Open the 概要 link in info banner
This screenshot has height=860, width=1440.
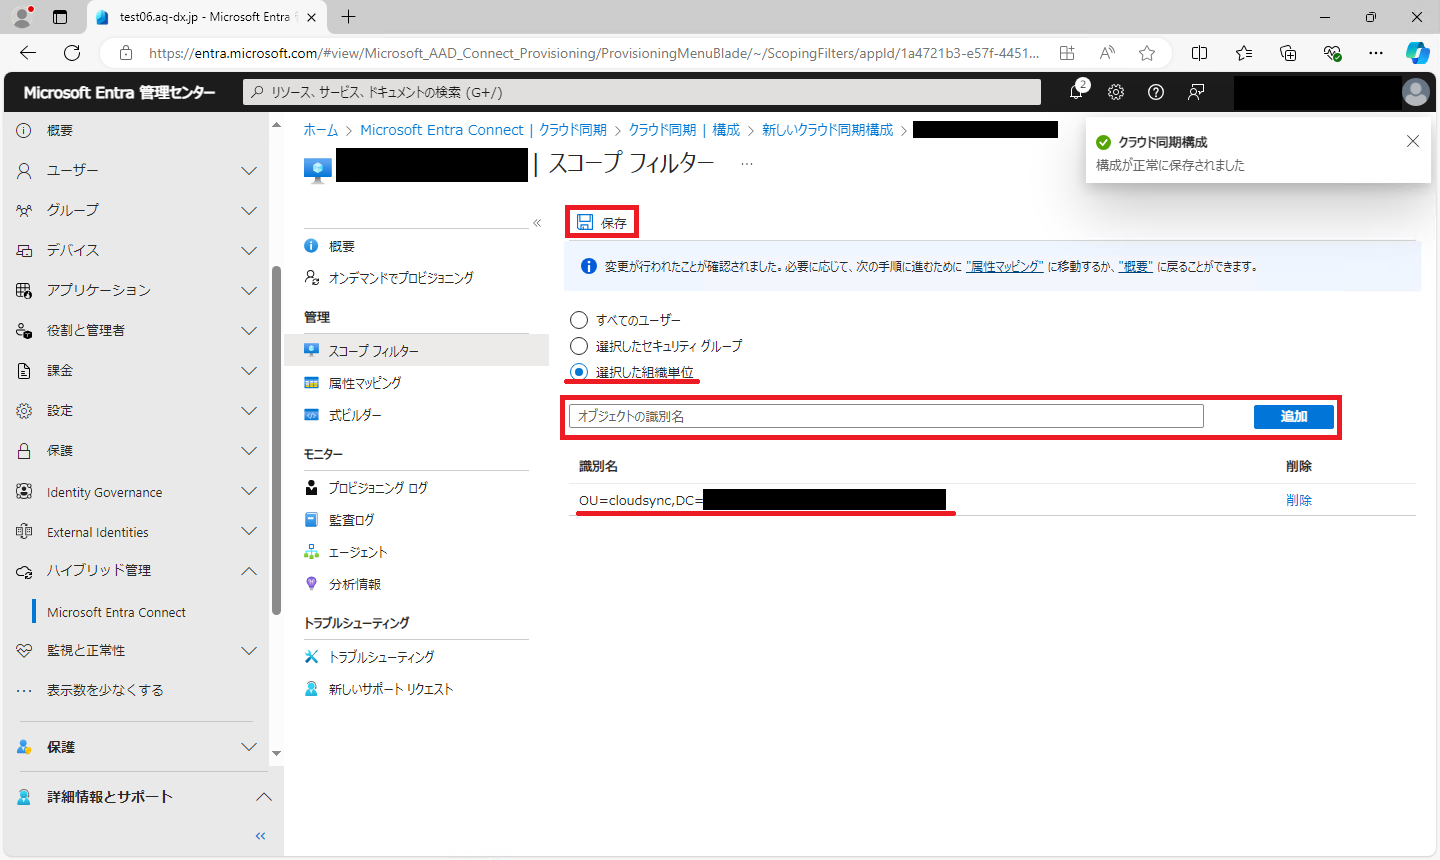[1136, 267]
